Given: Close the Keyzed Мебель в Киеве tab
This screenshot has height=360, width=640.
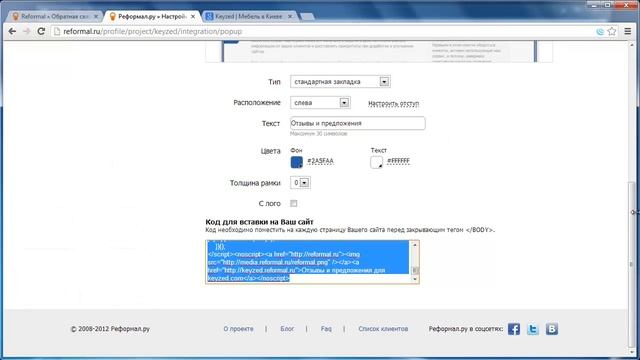Looking at the screenshot, I should pos(290,16).
